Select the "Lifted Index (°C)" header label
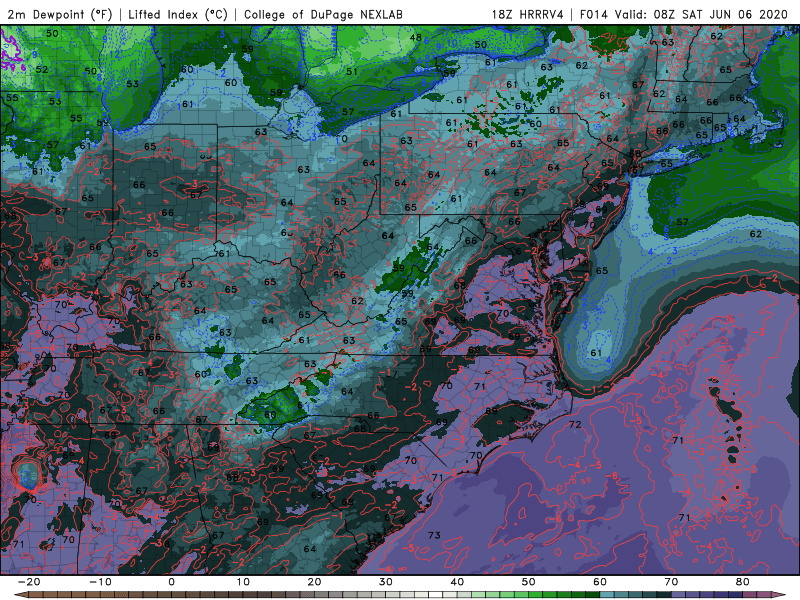800x600 pixels. 178,15
